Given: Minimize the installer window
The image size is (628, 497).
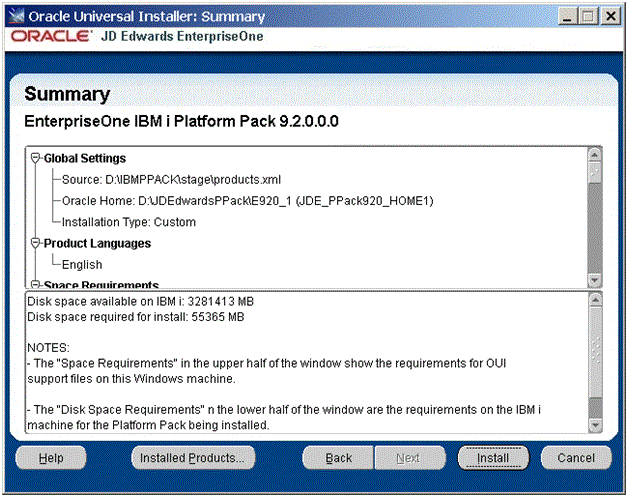Looking at the screenshot, I should (x=568, y=16).
